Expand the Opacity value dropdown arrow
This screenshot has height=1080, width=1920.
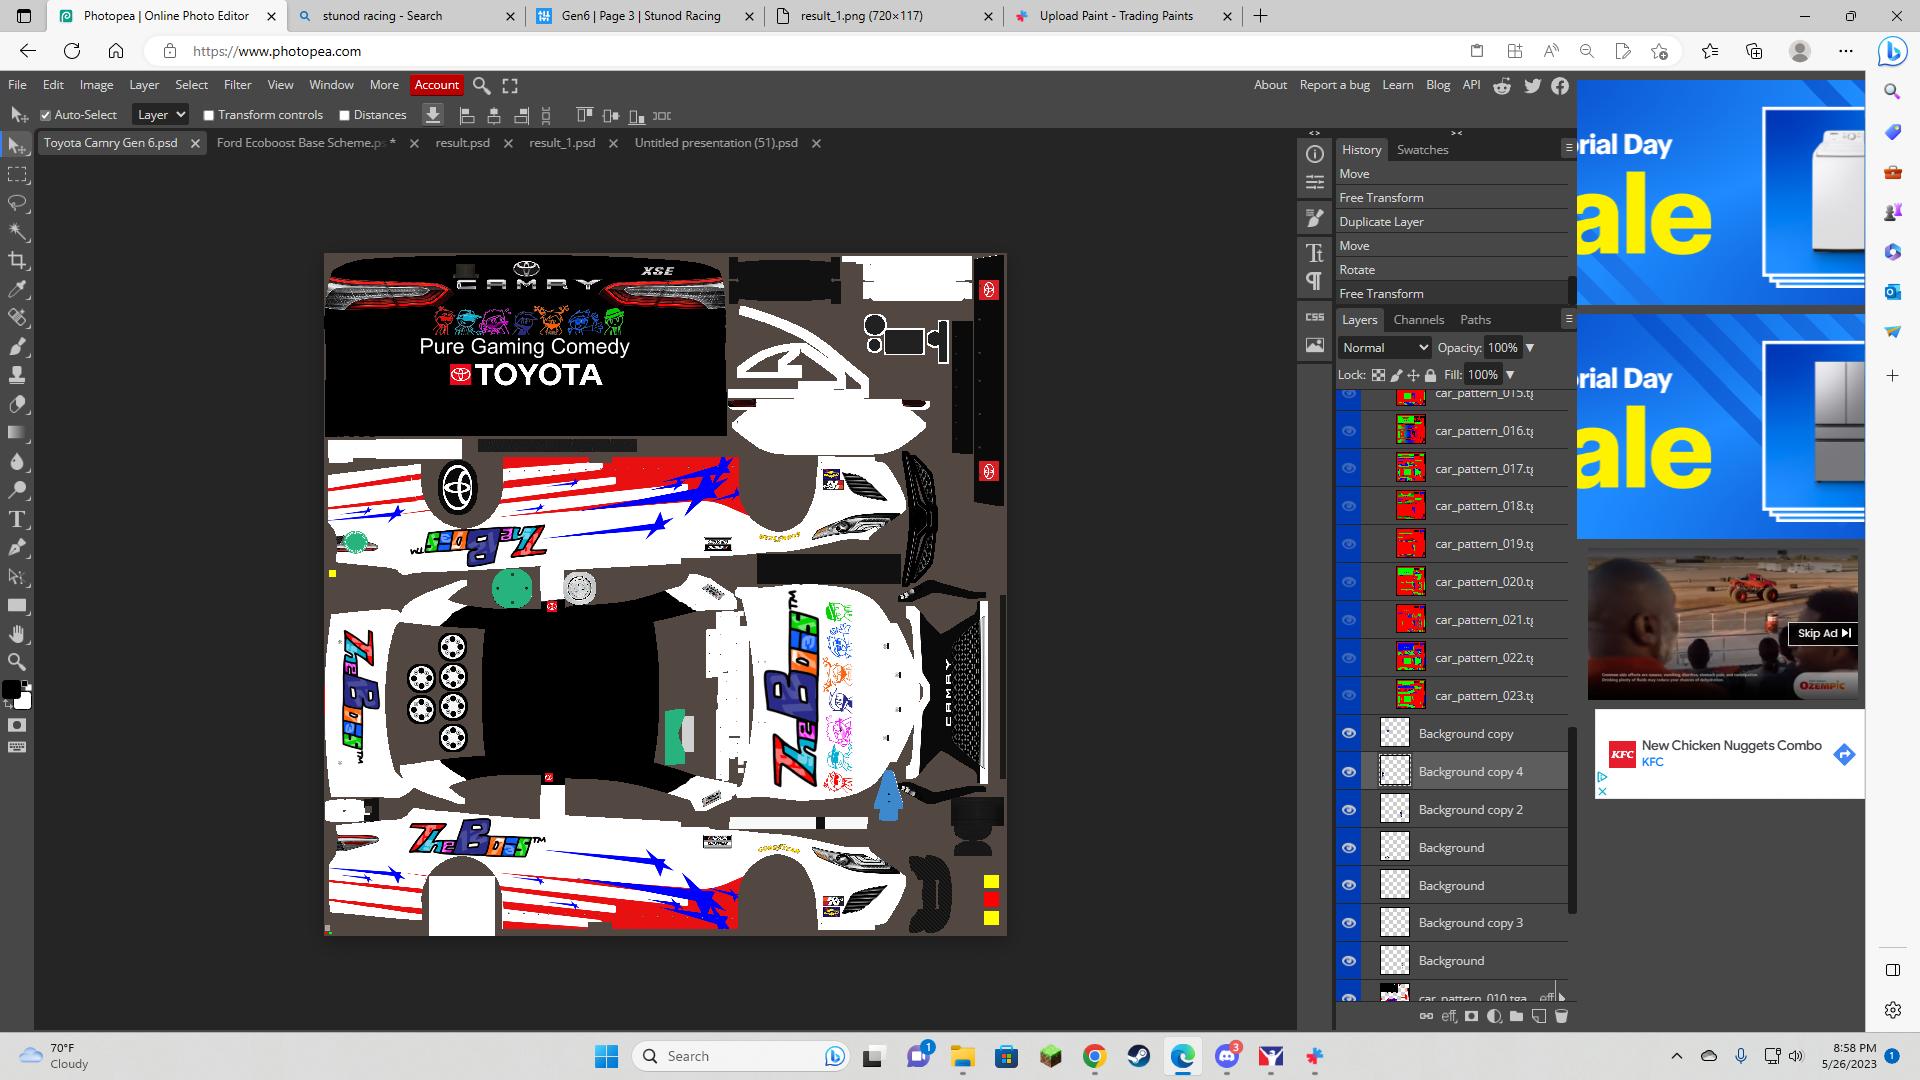(x=1529, y=348)
